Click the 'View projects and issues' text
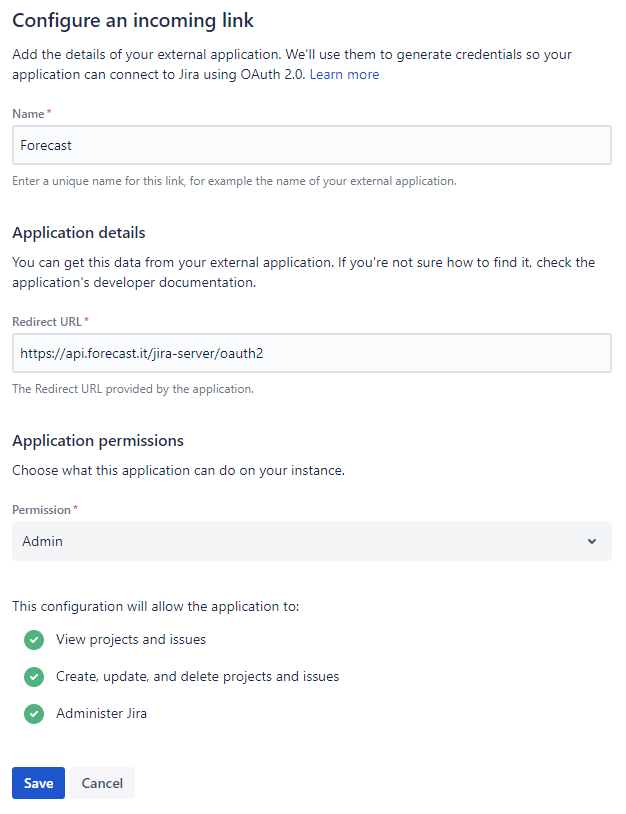The width and height of the screenshot is (626, 814). tap(131, 640)
